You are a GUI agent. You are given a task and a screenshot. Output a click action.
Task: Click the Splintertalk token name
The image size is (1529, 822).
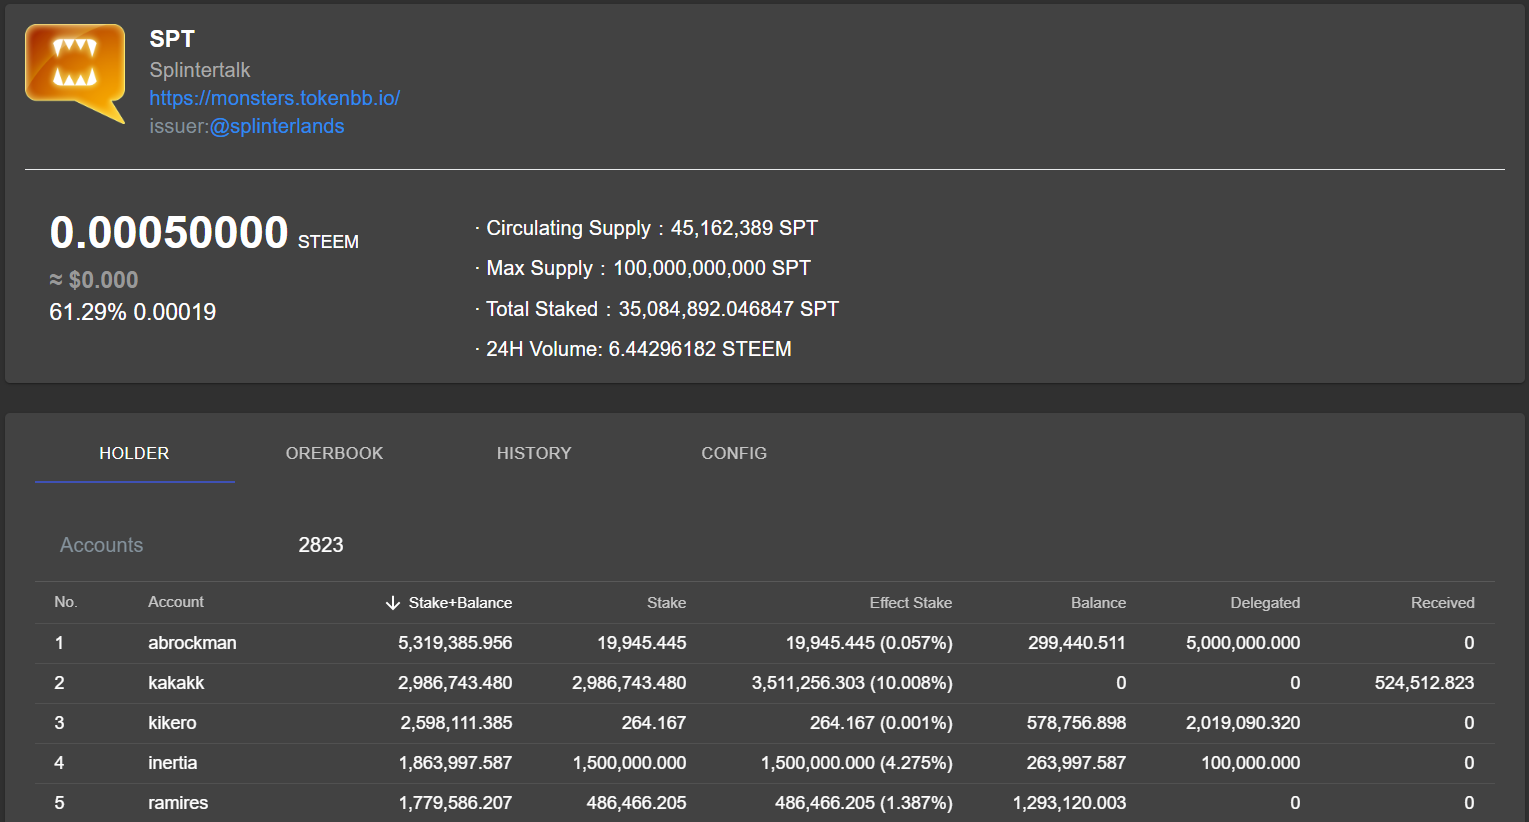tap(200, 70)
